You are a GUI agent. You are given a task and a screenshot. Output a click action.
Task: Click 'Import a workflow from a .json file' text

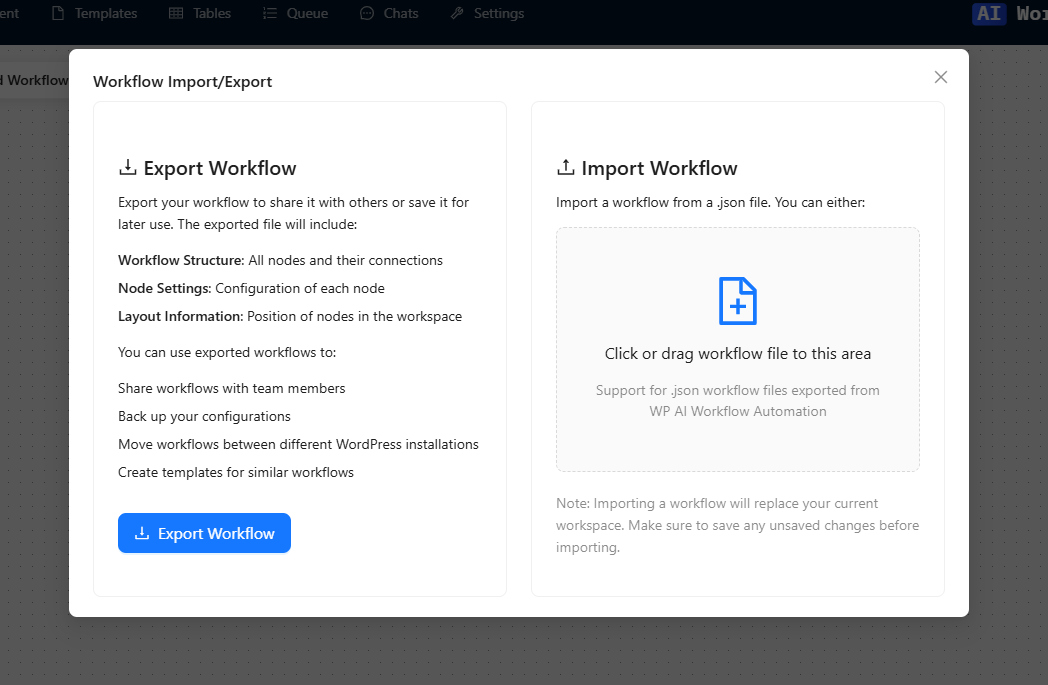pos(710,202)
